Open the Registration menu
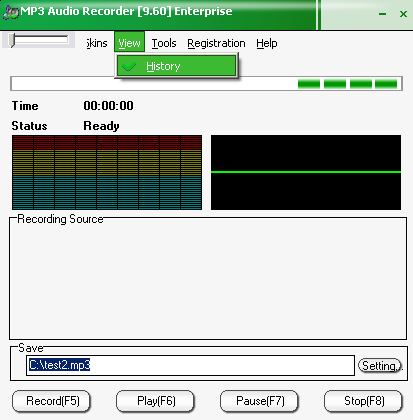The width and height of the screenshot is (413, 420). (x=216, y=43)
